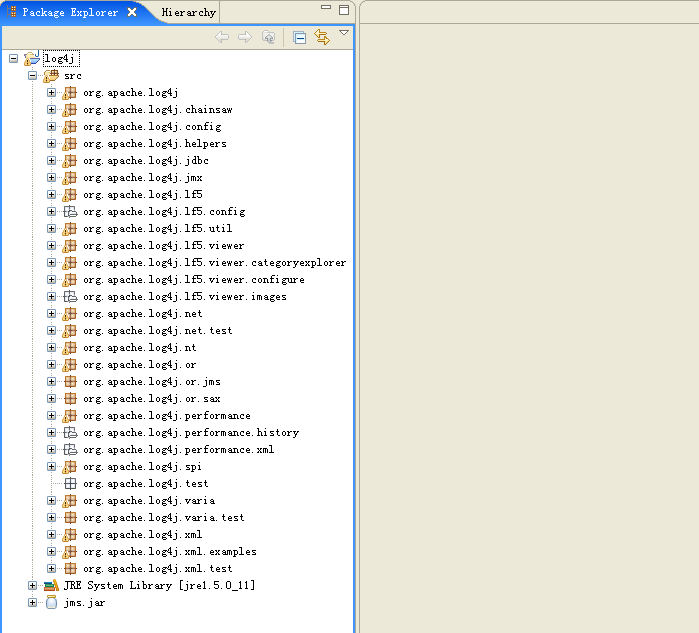Click the org.apache.log4j.net package icon
Screen dimensions: 699x633
tap(69, 314)
